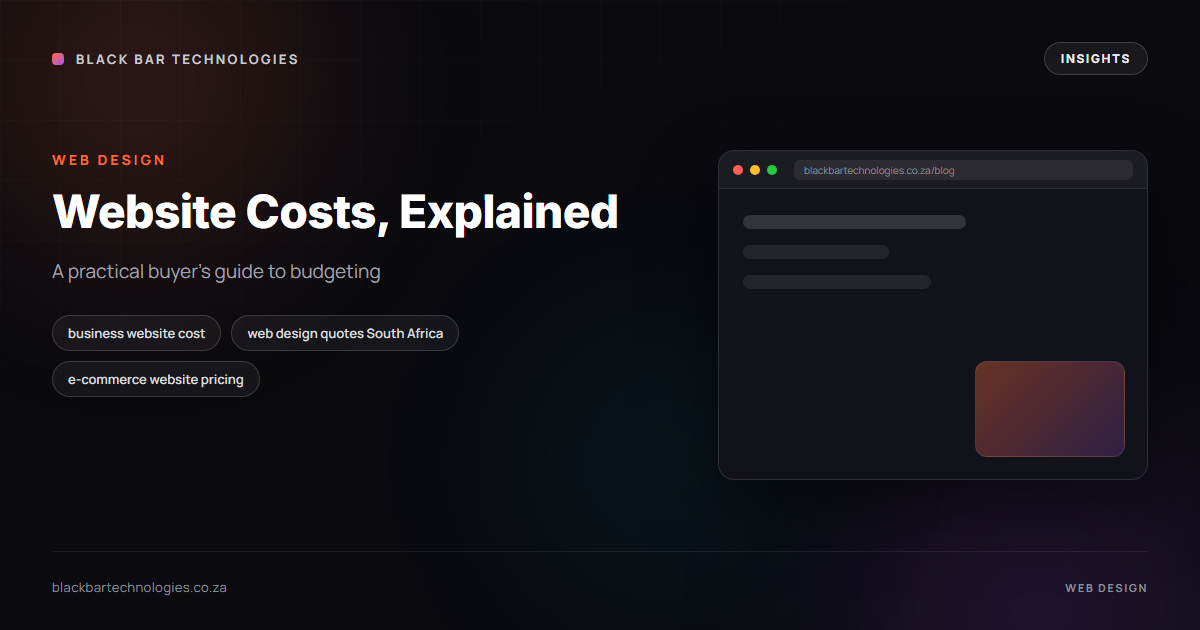Click 'A practical buyer's guide to budgeting' subtitle
Viewport: 1200px width, 630px height.
tap(216, 272)
